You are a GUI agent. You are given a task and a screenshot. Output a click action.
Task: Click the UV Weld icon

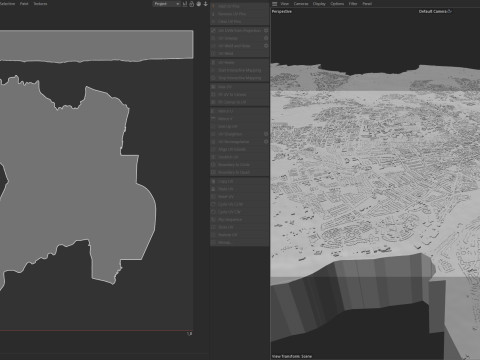click(214, 54)
